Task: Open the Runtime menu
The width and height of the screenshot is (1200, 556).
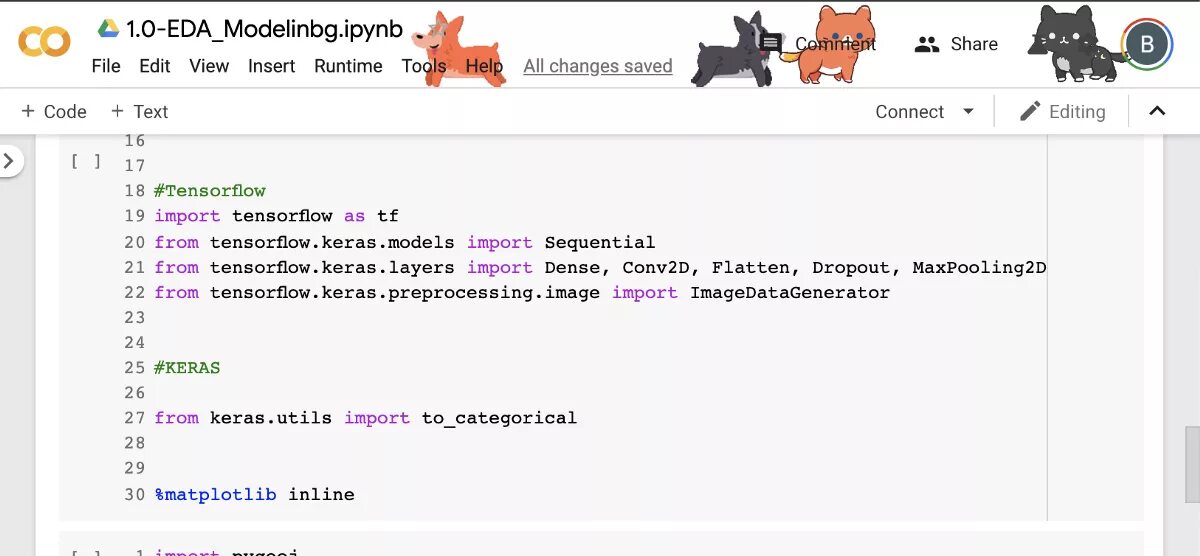Action: tap(348, 66)
